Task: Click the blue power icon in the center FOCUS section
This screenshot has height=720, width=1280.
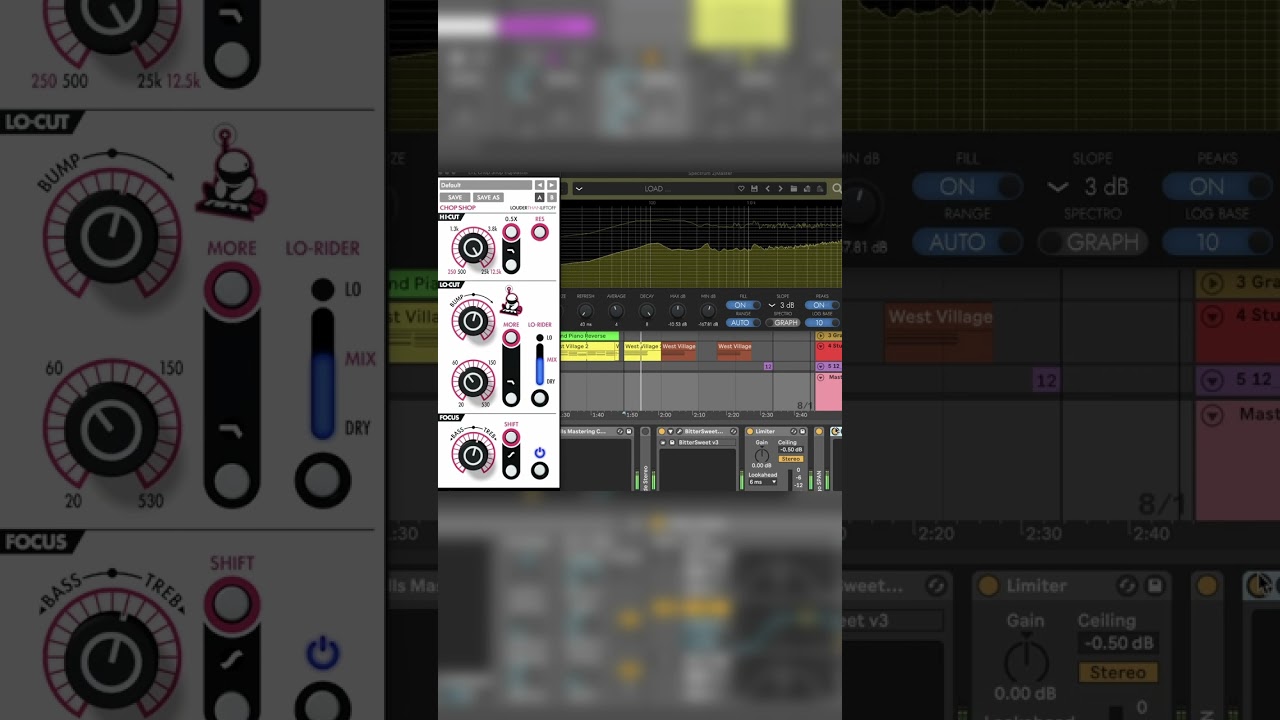Action: click(540, 453)
